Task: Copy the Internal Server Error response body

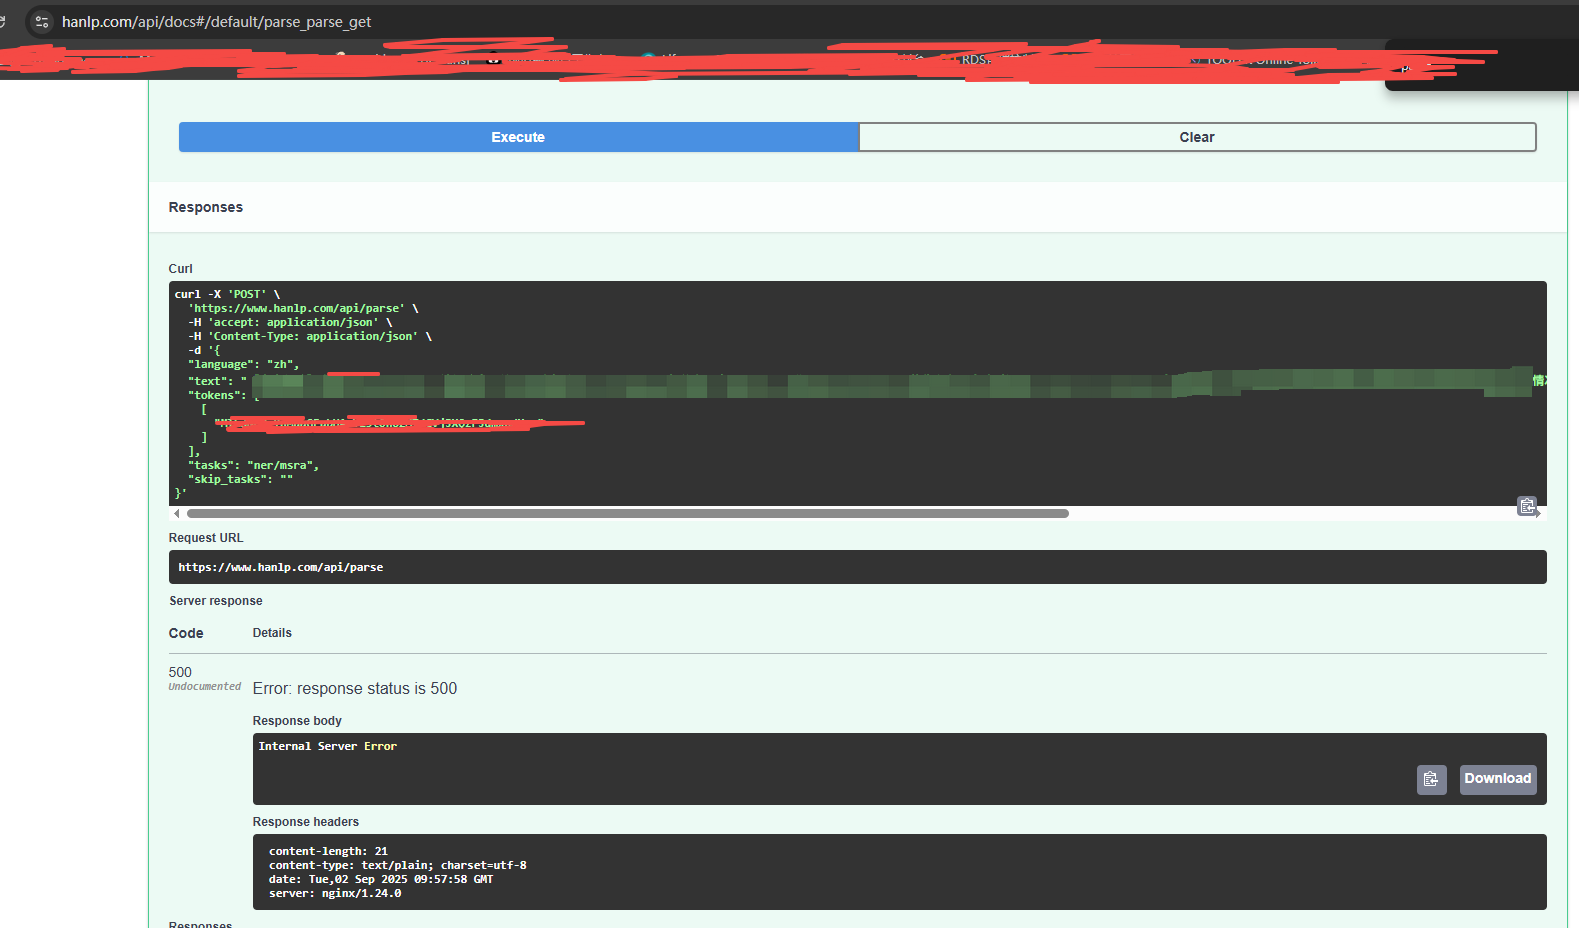Action: coord(1431,779)
